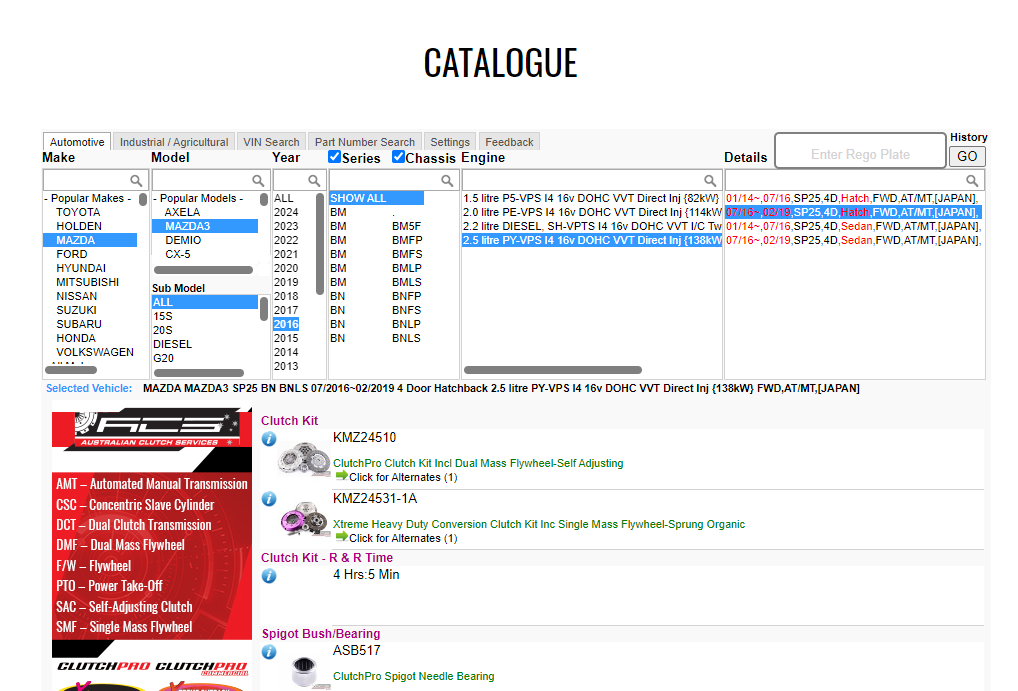Image resolution: width=1018 pixels, height=691 pixels.
Task: Select DIESEL in the Sub Model list
Action: 172,344
